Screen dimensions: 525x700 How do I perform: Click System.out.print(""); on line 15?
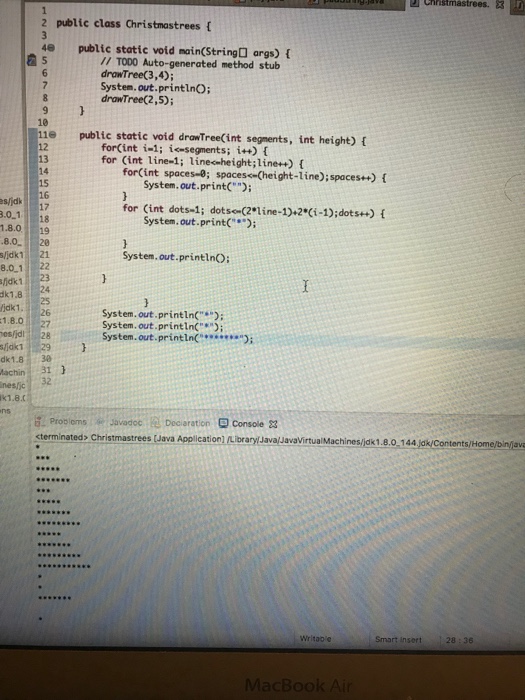point(197,186)
